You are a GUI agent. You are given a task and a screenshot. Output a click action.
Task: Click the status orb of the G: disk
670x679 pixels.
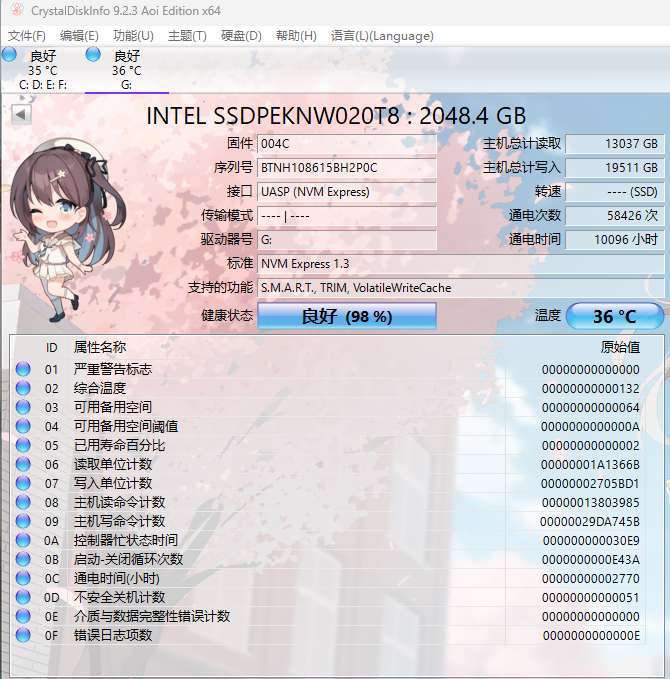[93, 55]
